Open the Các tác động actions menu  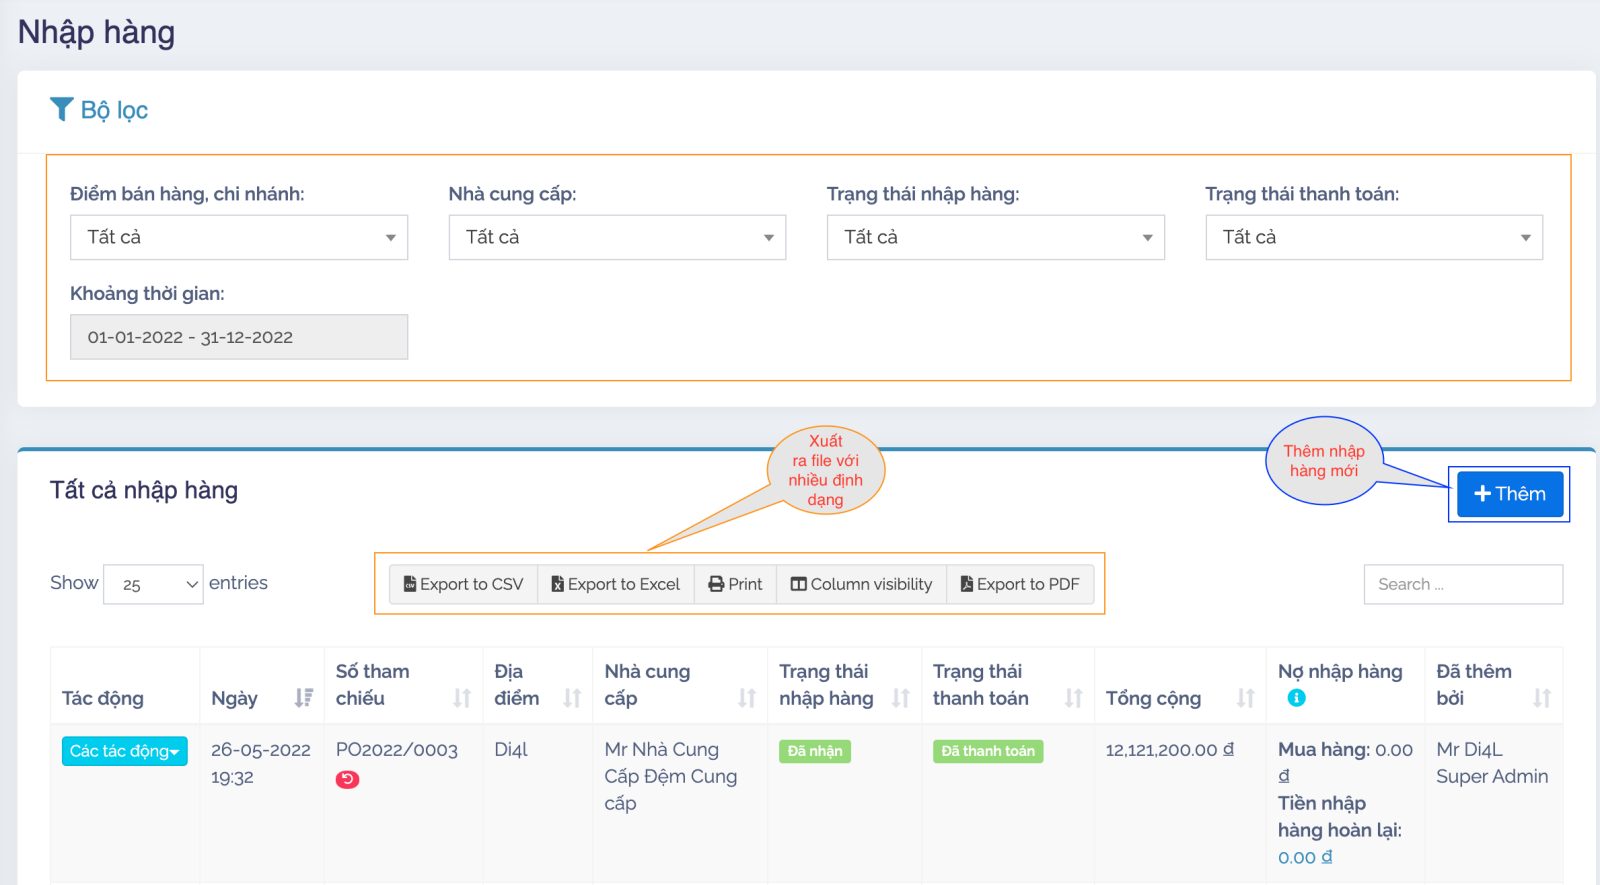(124, 751)
